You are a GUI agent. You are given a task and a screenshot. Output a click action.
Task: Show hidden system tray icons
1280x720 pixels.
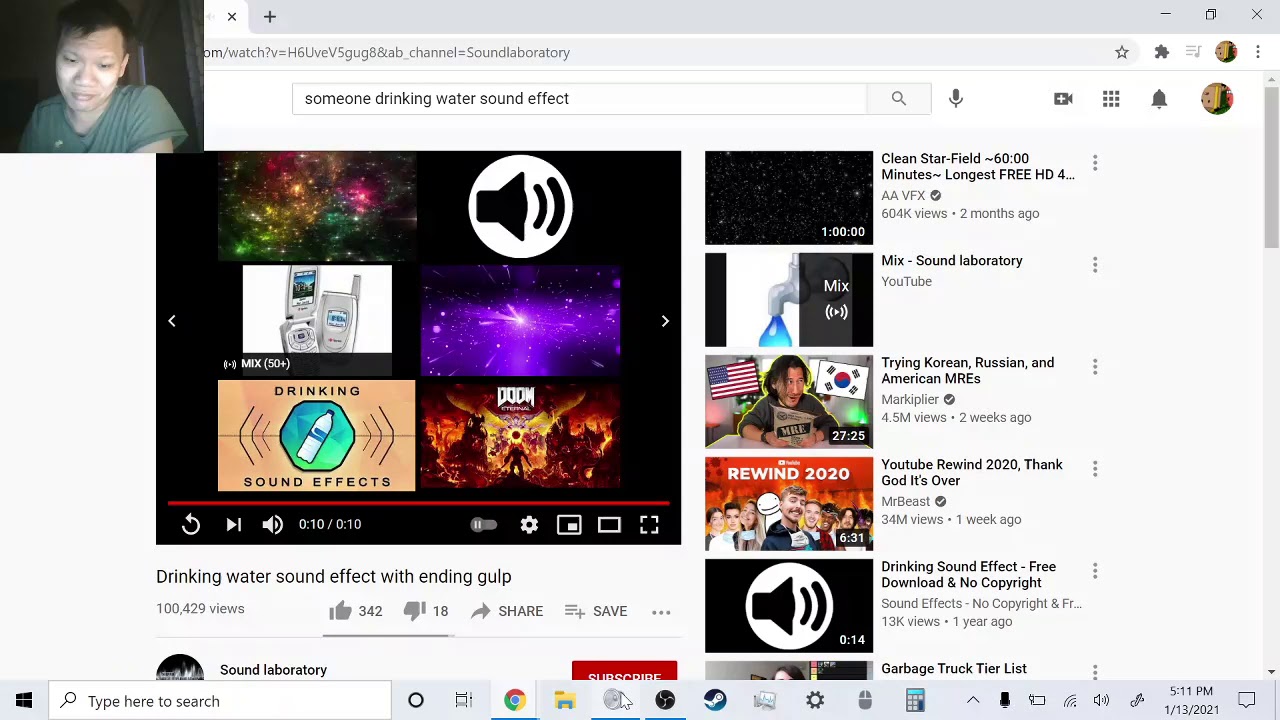click(973, 701)
